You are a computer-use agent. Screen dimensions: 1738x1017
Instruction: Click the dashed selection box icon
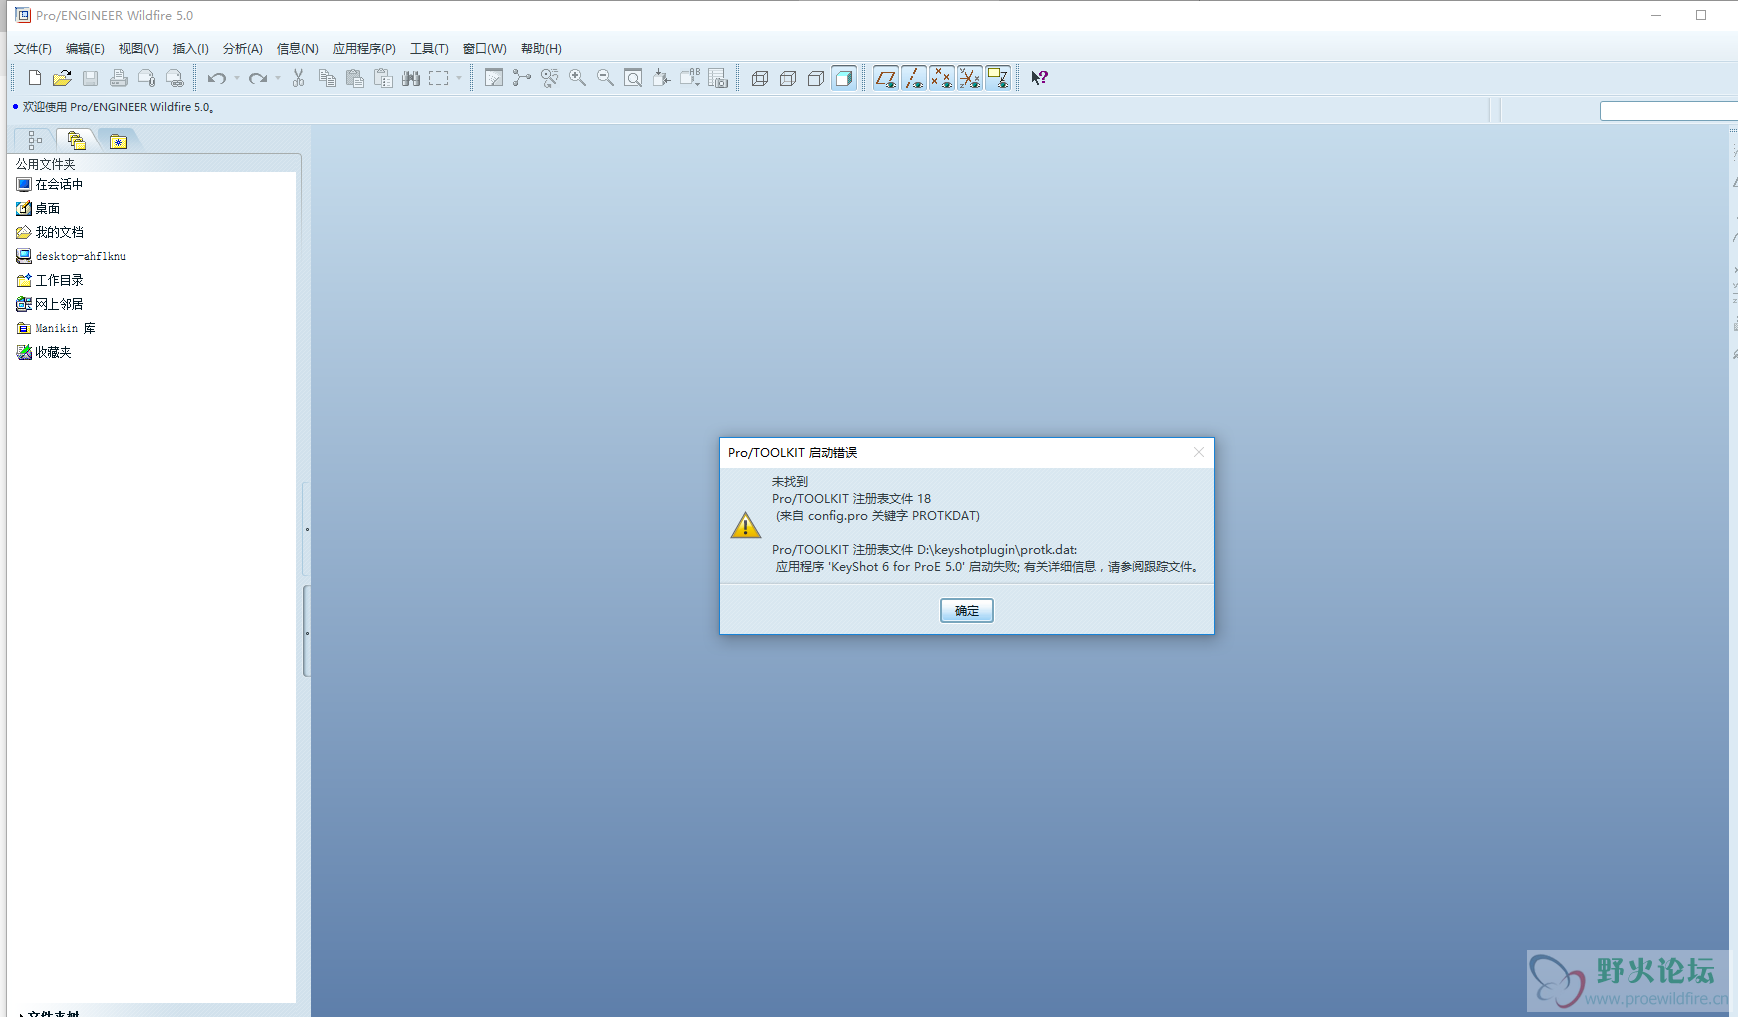pos(439,78)
